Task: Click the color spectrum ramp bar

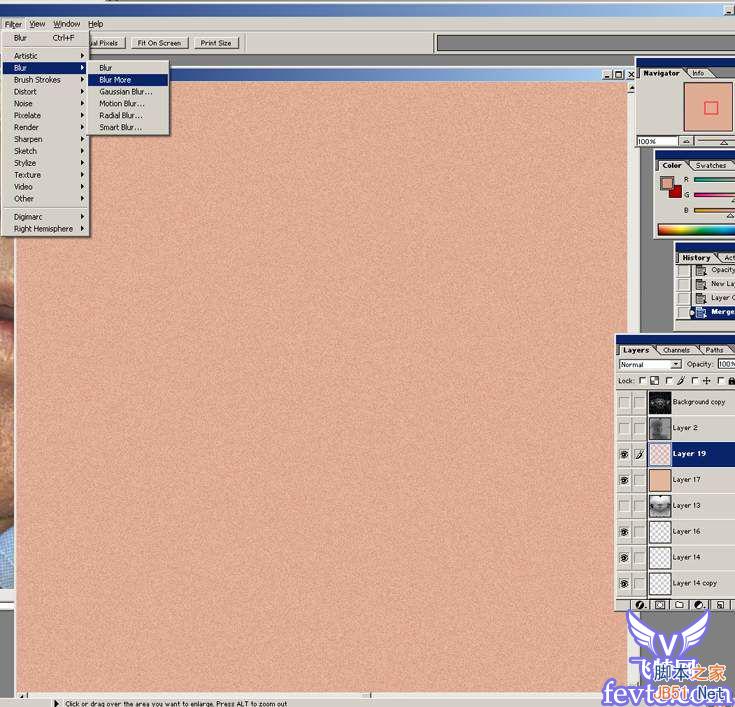Action: pos(696,230)
